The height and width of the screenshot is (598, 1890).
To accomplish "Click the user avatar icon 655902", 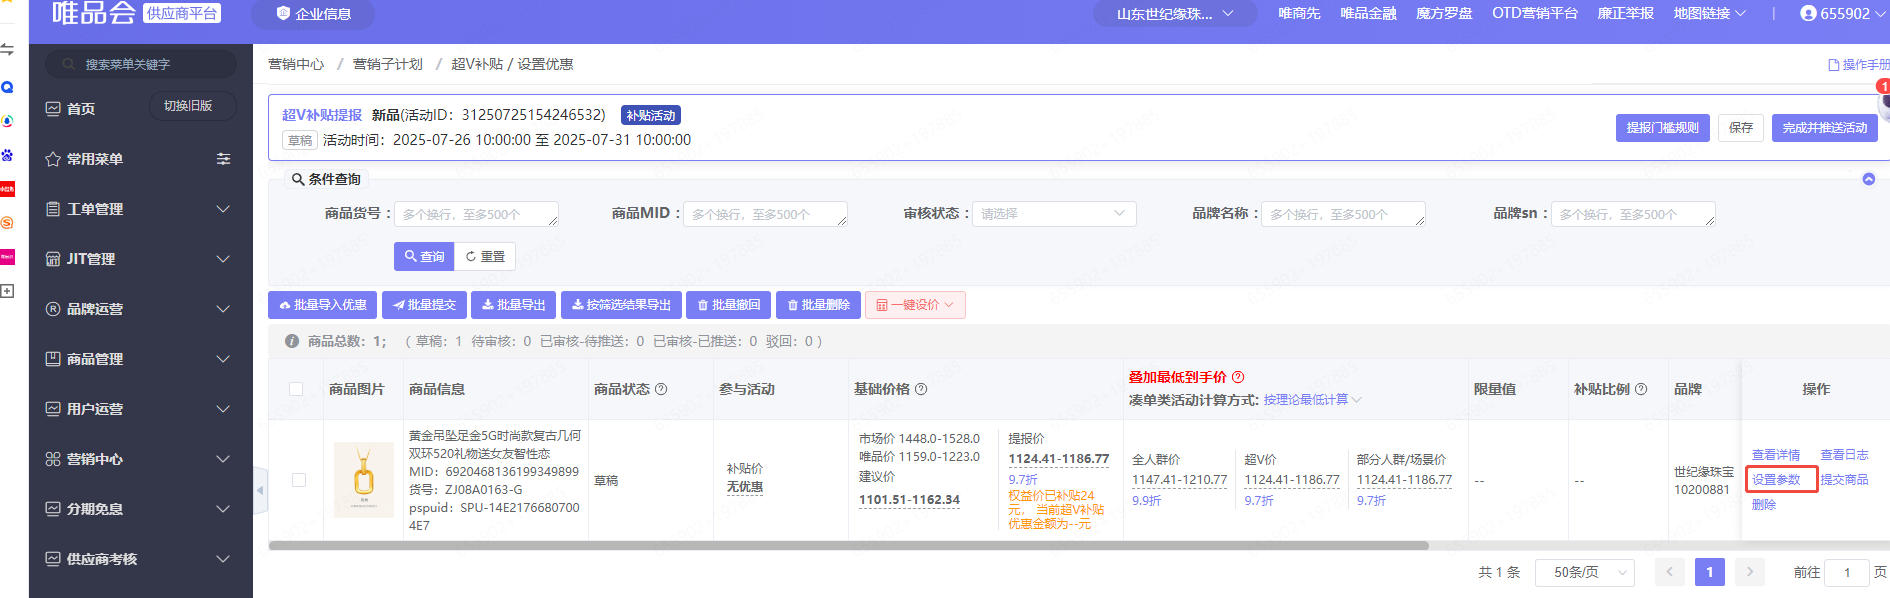I will pos(1808,13).
